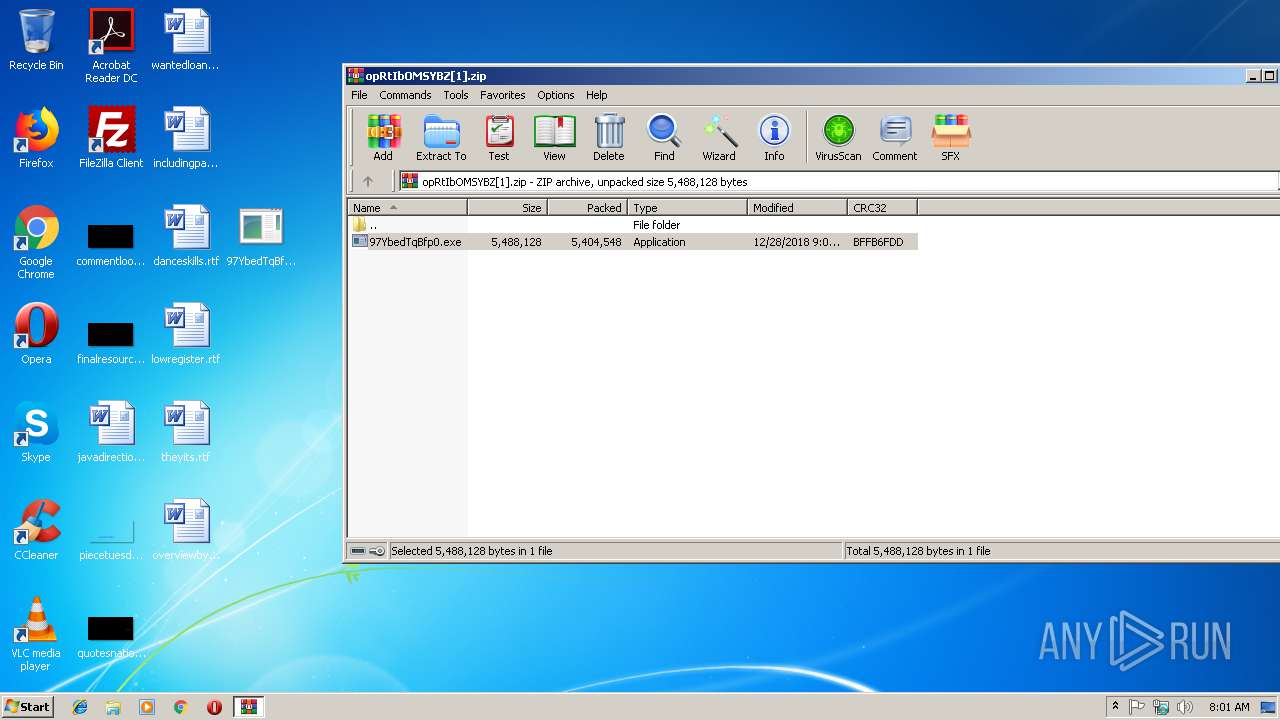Click the Add toolbar icon in WinRAR
Image resolution: width=1280 pixels, height=720 pixels.
tap(383, 138)
